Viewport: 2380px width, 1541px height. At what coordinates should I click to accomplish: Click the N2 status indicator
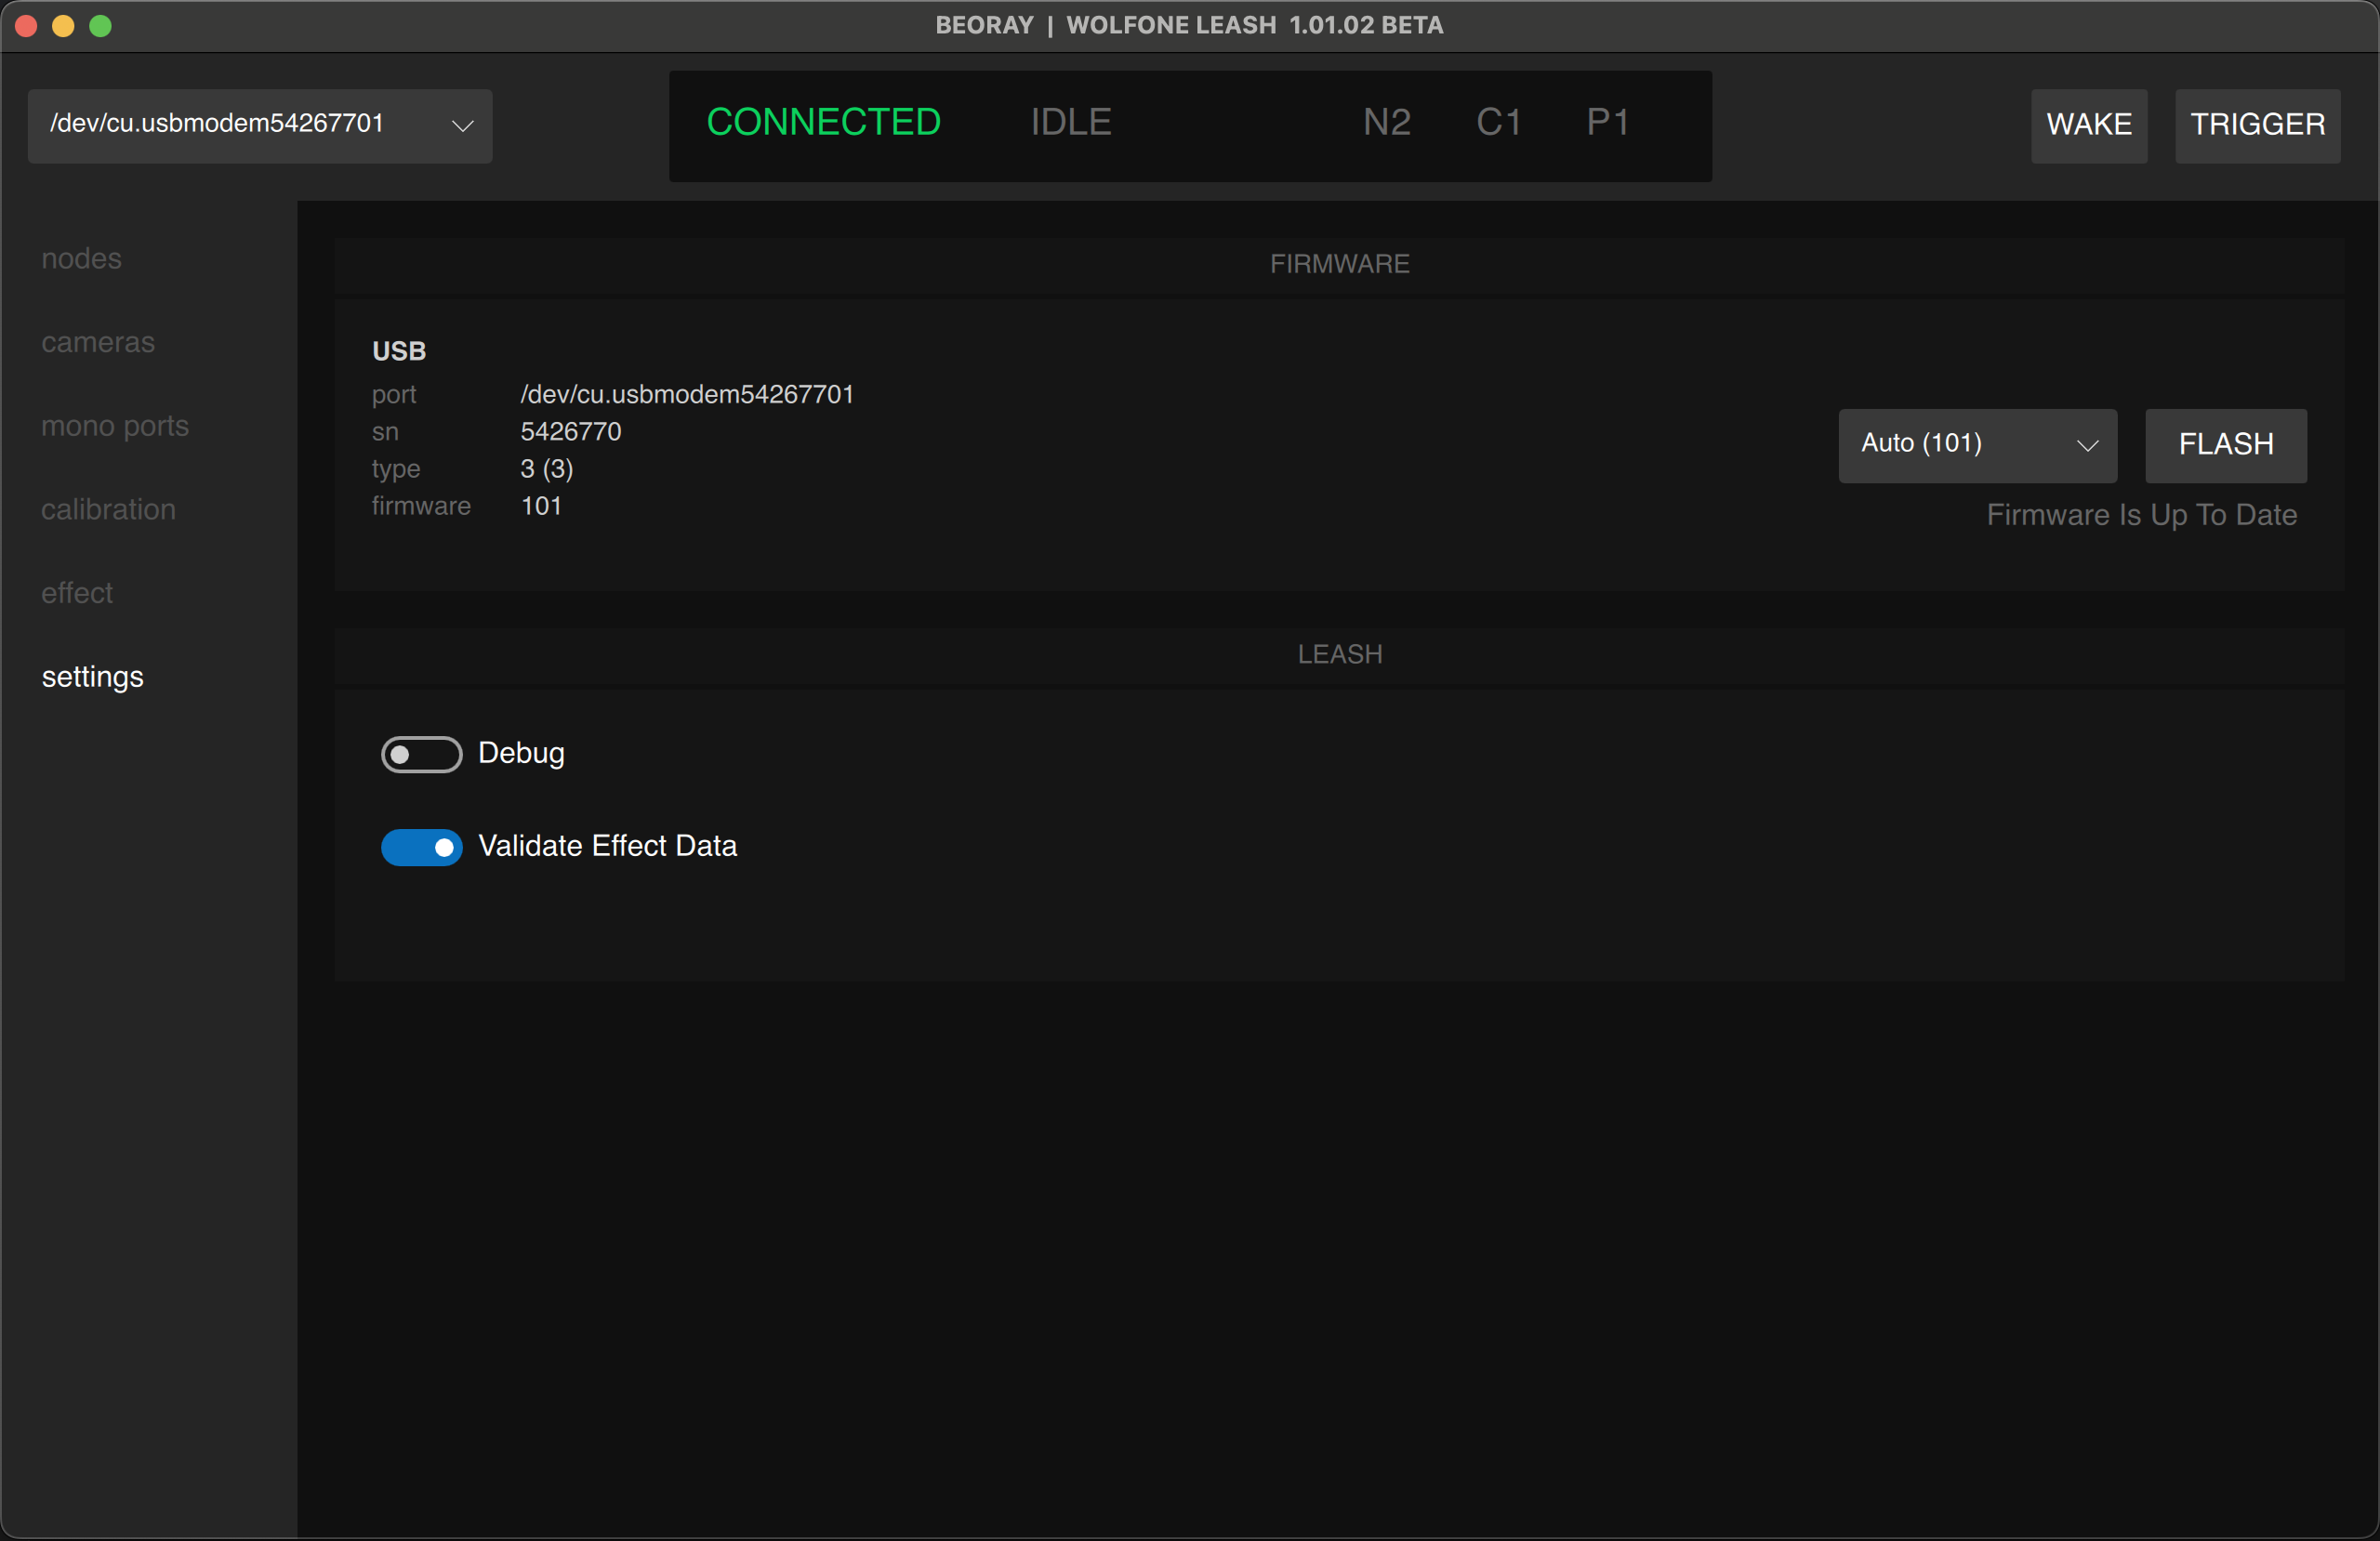(1386, 122)
